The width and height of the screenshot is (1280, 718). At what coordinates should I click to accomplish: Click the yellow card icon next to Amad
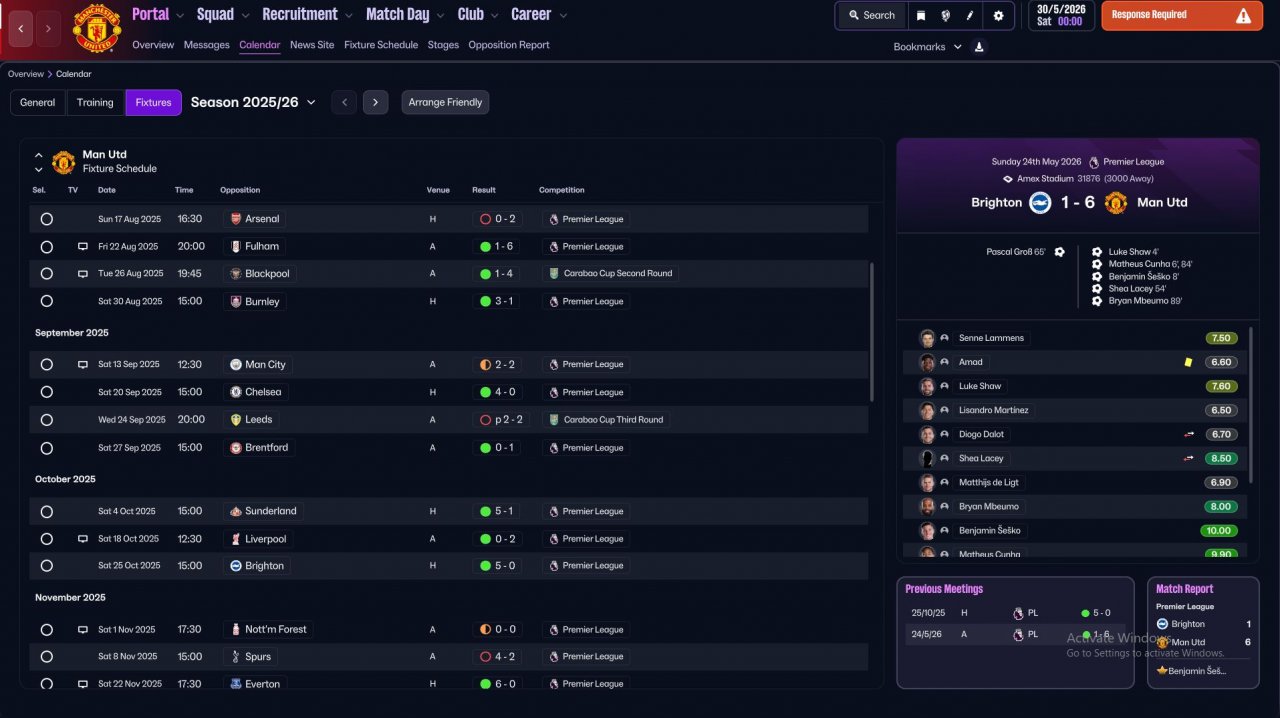1189,362
